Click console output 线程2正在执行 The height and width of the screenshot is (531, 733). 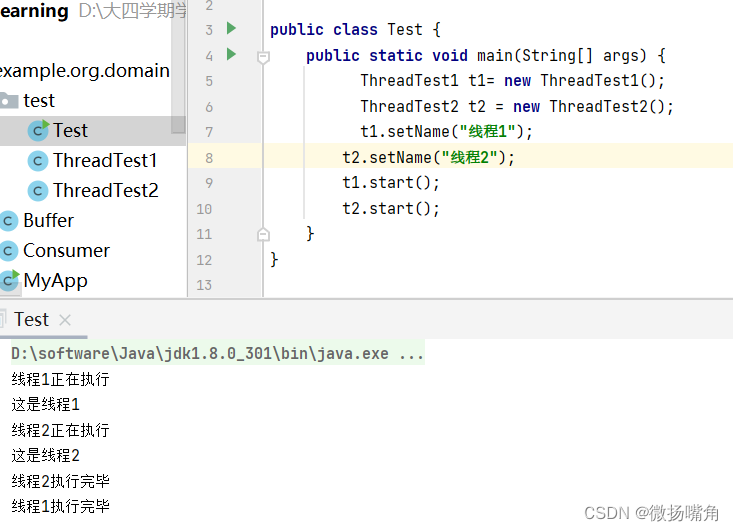pyautogui.click(x=60, y=430)
